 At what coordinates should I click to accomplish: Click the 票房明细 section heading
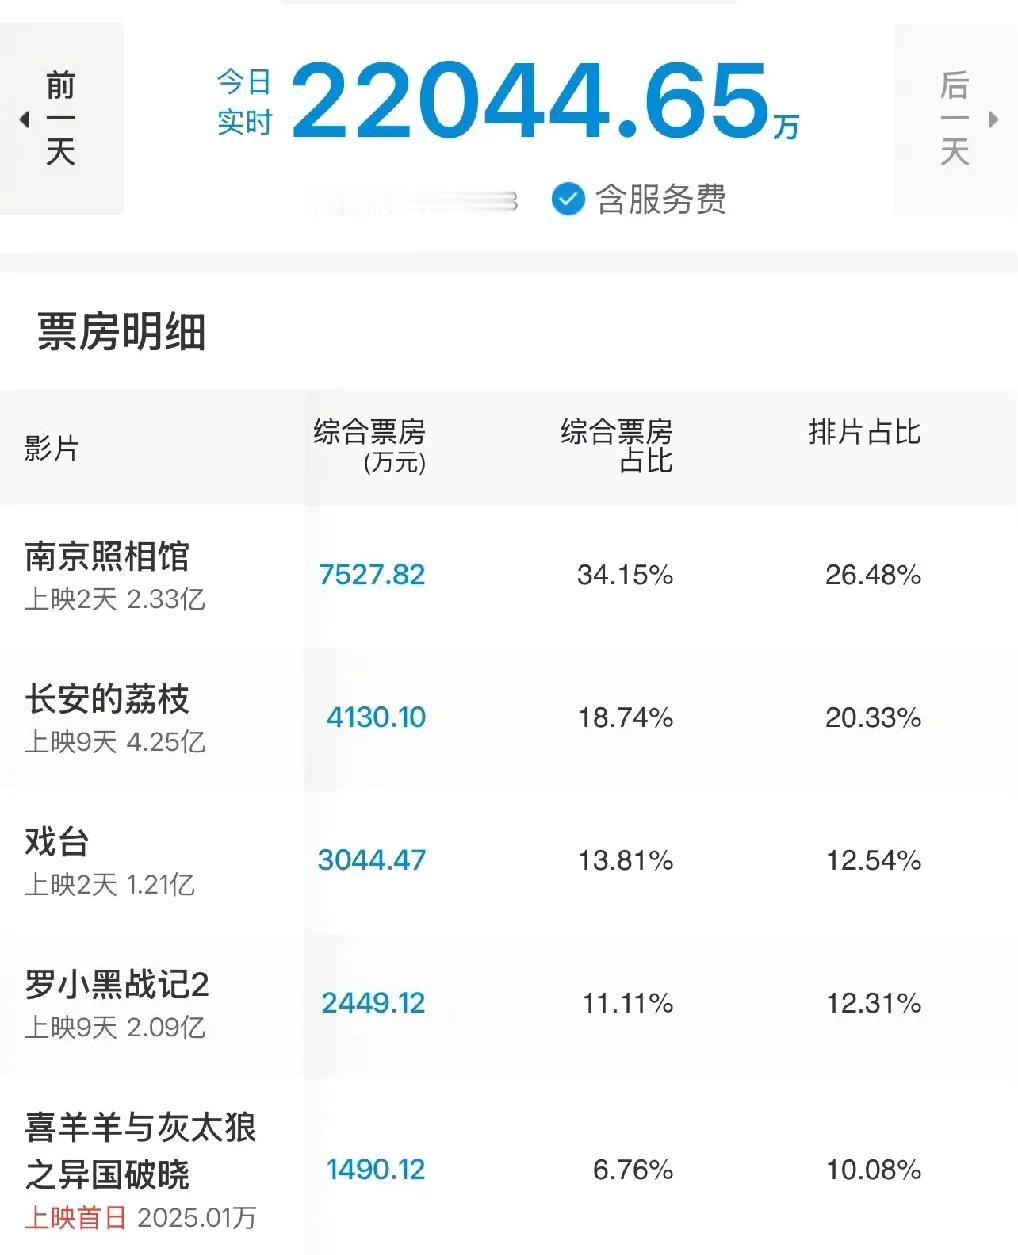(x=122, y=331)
